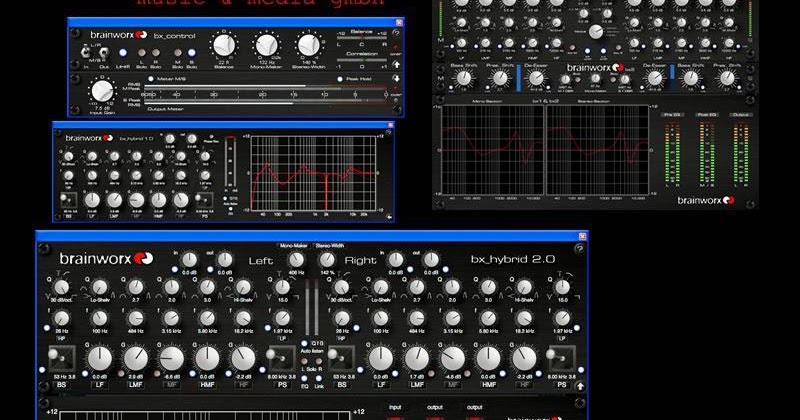Click left LMF gain knob in bx_hybrid 2.0

pos(136,359)
